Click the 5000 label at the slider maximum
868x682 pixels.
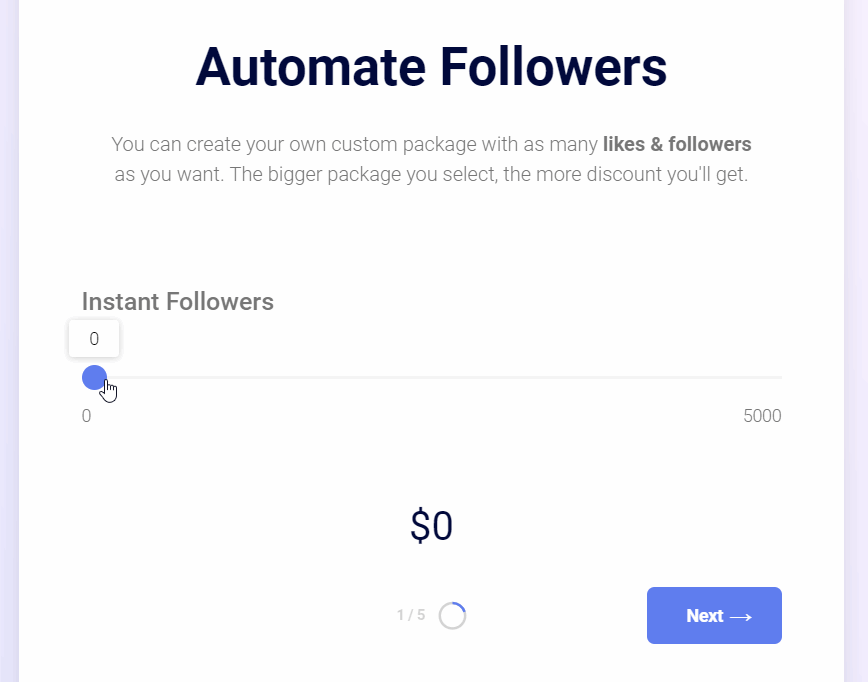pyautogui.click(x=763, y=416)
